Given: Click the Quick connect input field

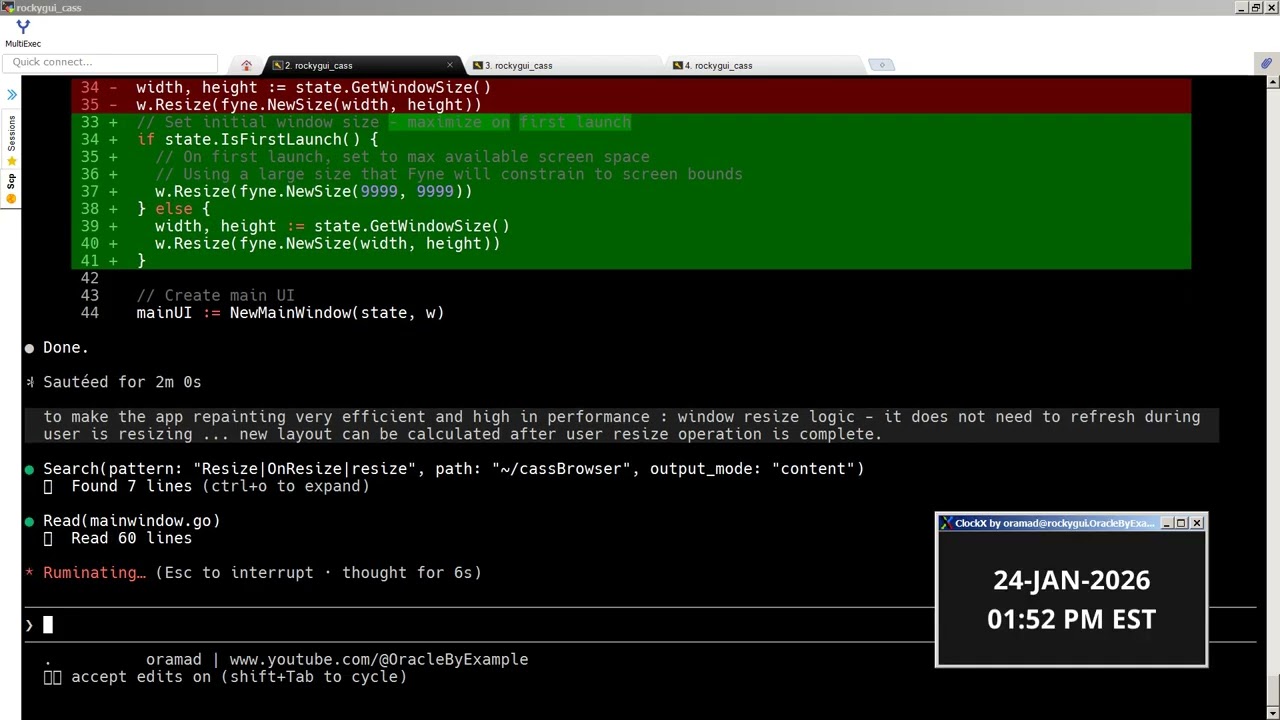Looking at the screenshot, I should tap(110, 62).
